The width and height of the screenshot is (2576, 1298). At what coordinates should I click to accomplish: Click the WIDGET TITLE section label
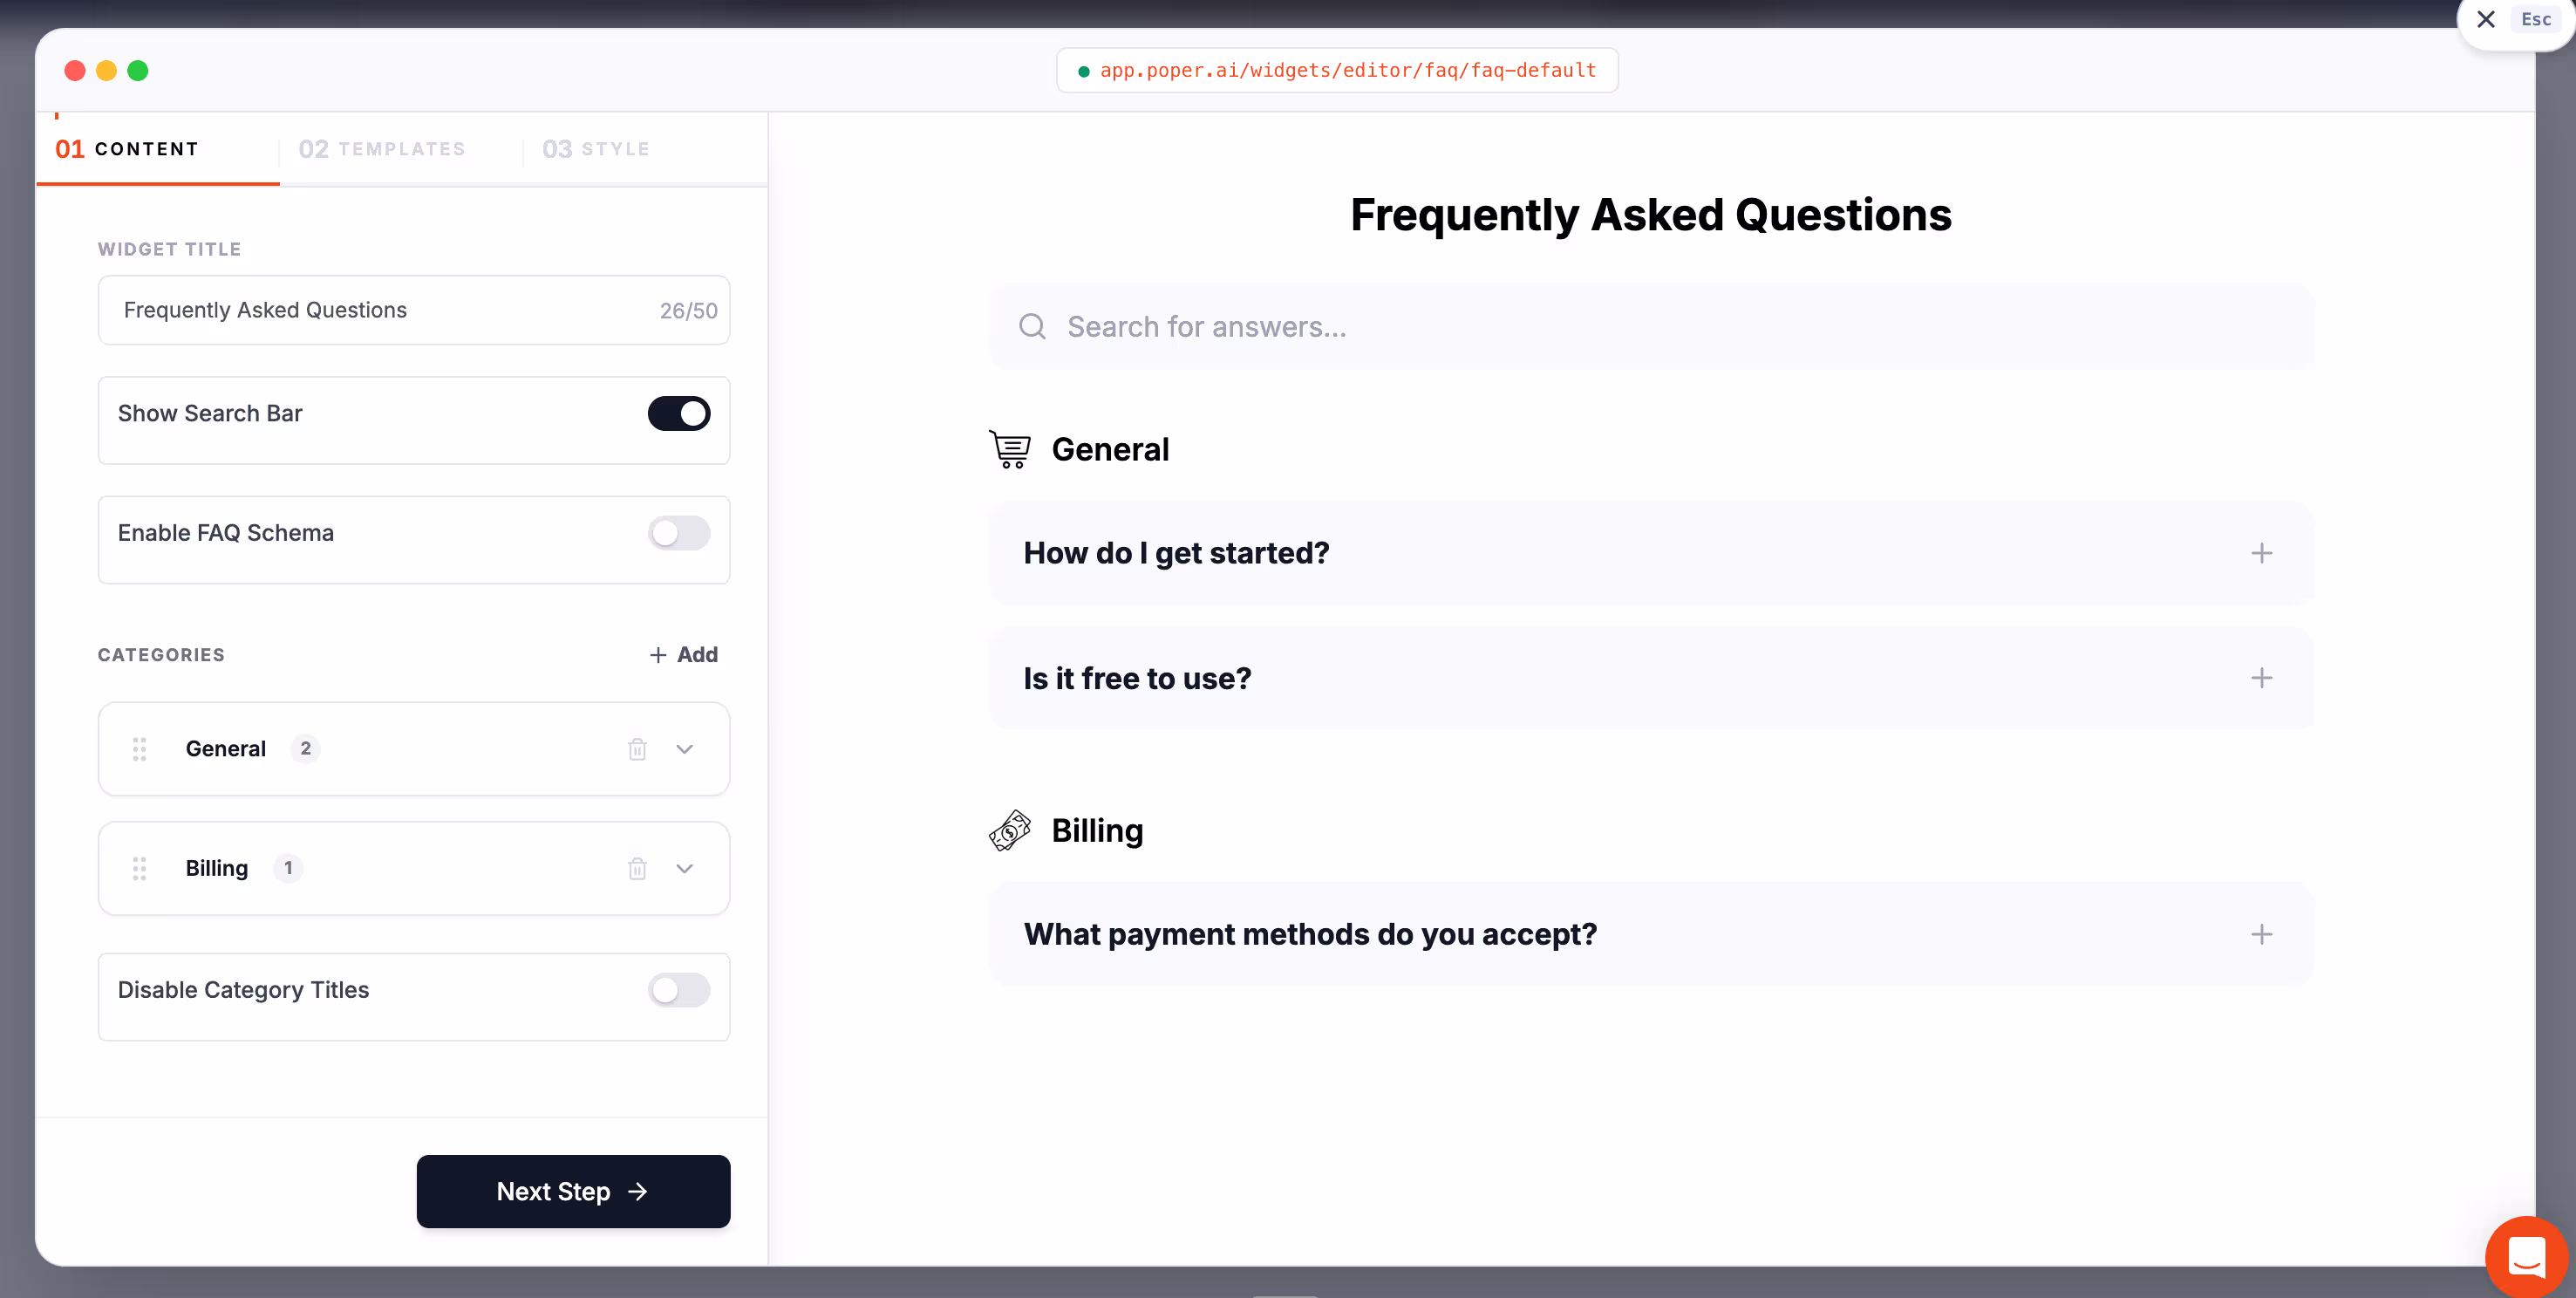[x=169, y=249]
